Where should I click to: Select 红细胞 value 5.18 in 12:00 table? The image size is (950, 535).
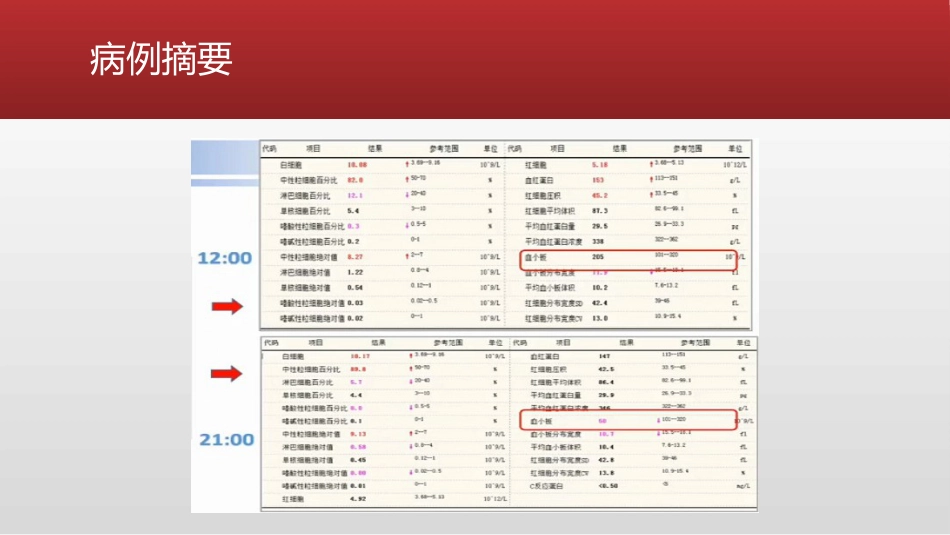coord(600,165)
